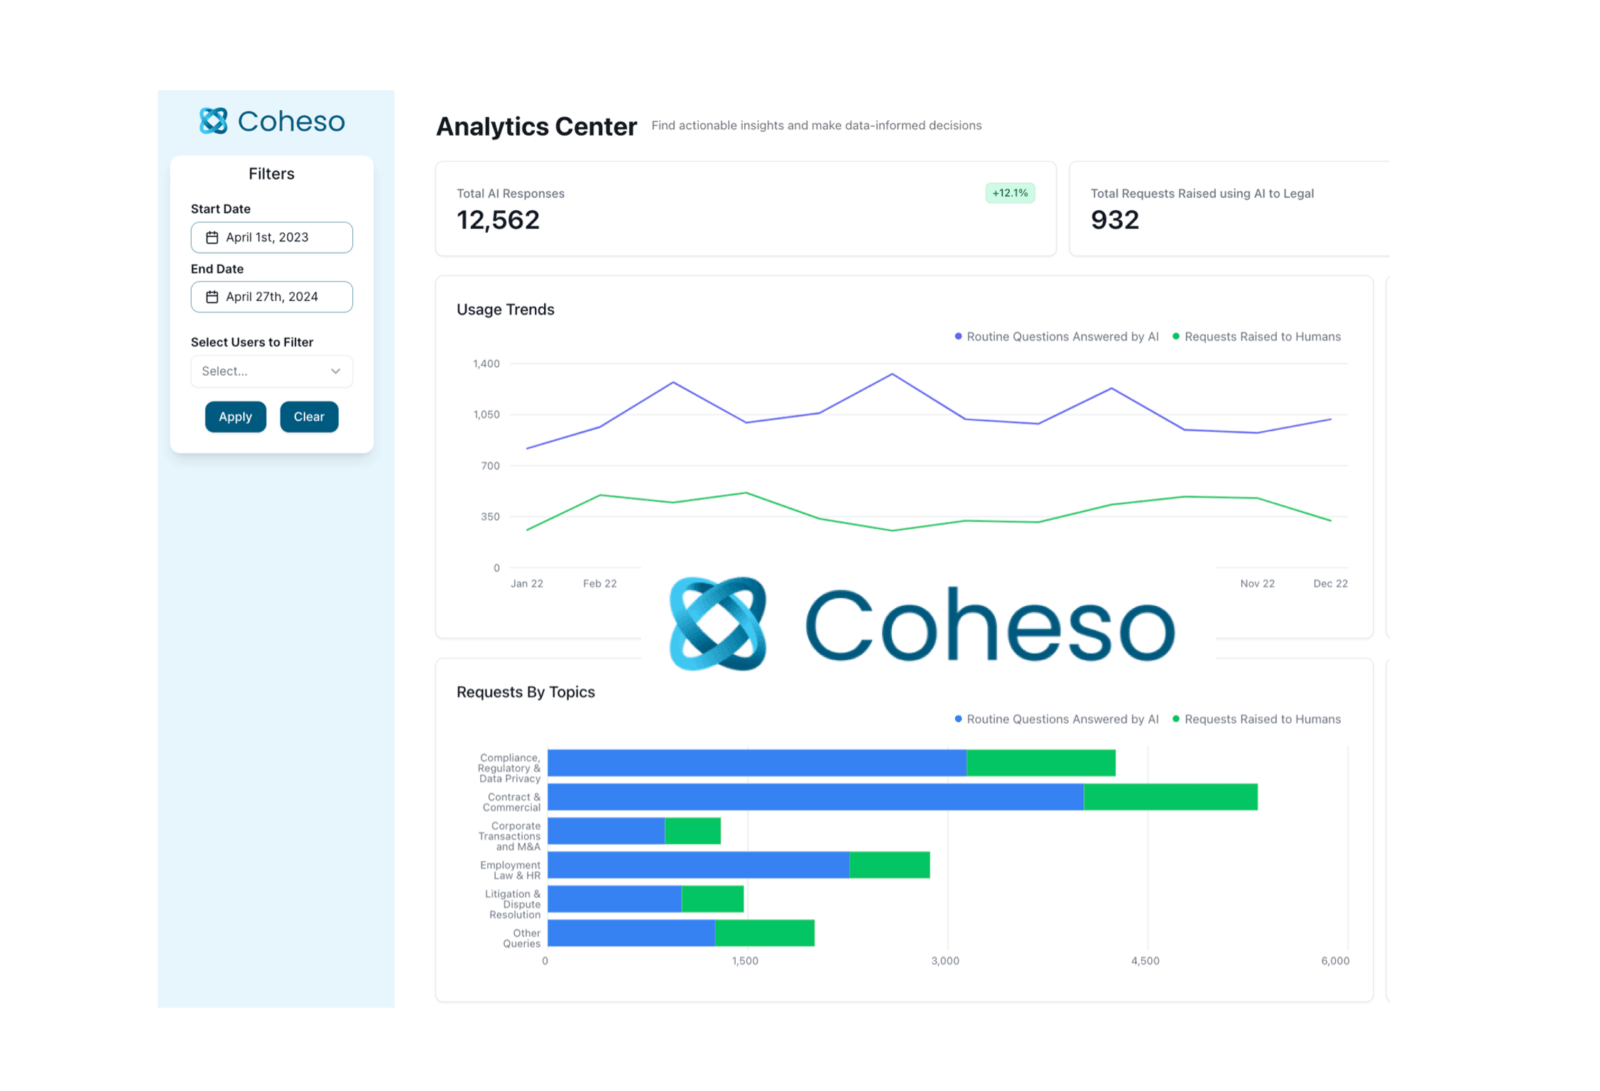Viewport: 1600px width, 1091px height.
Task: Expand the End Date picker field
Action: click(x=271, y=296)
